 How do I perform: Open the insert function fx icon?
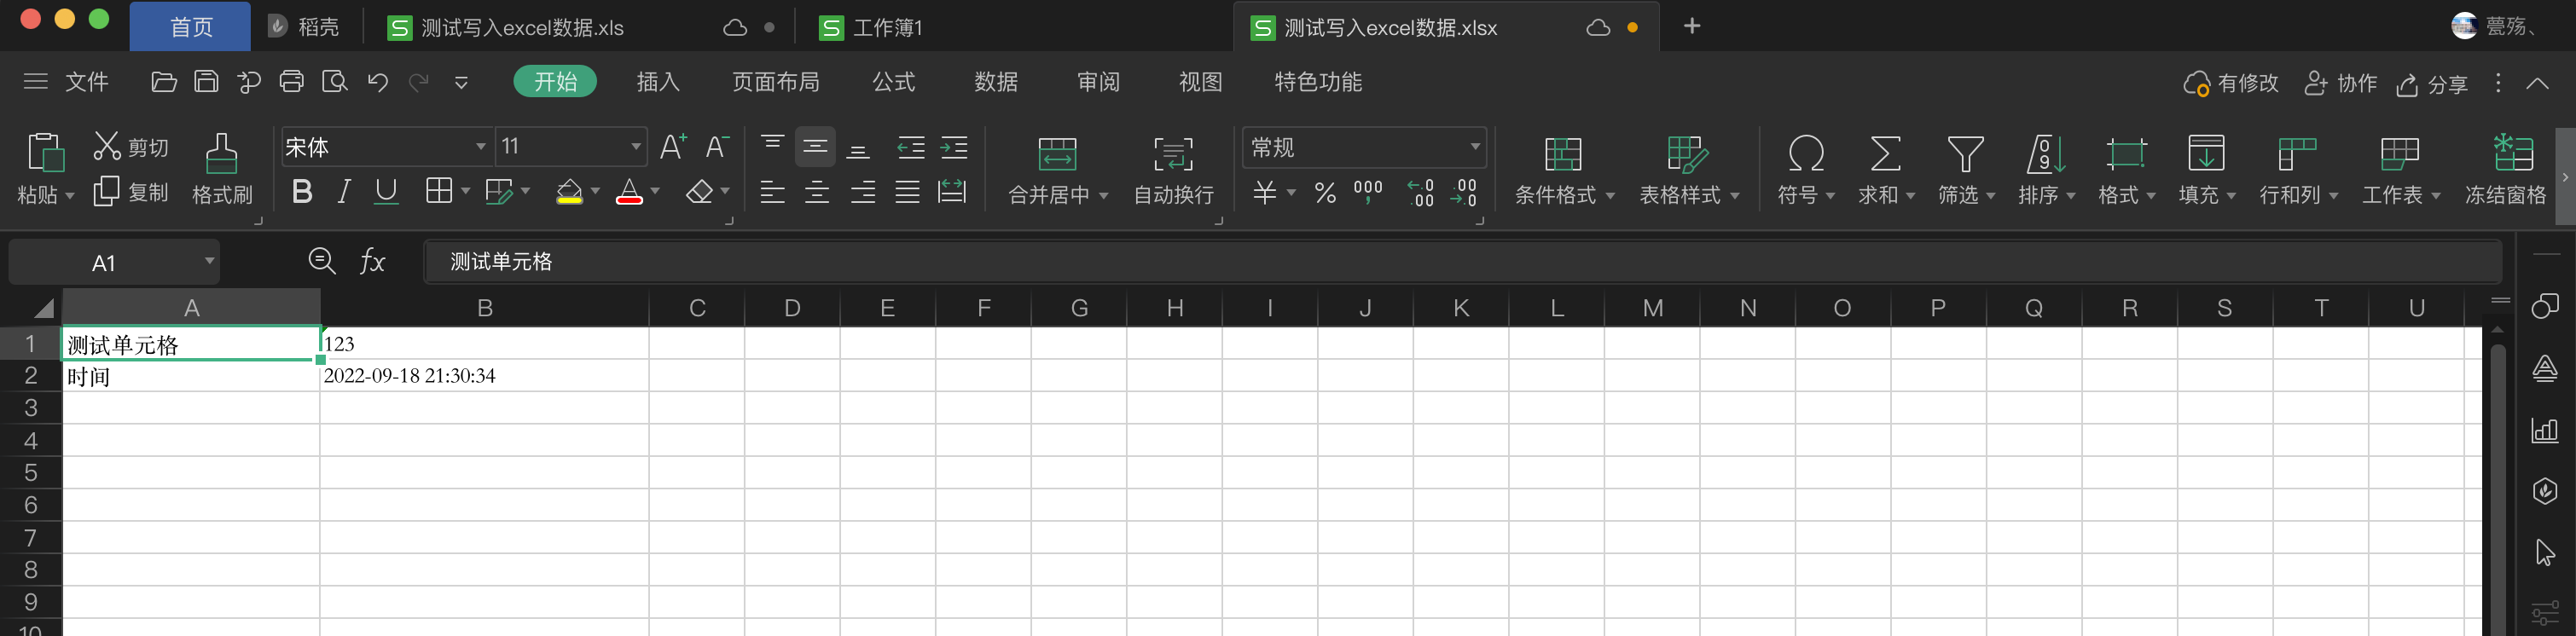(372, 262)
